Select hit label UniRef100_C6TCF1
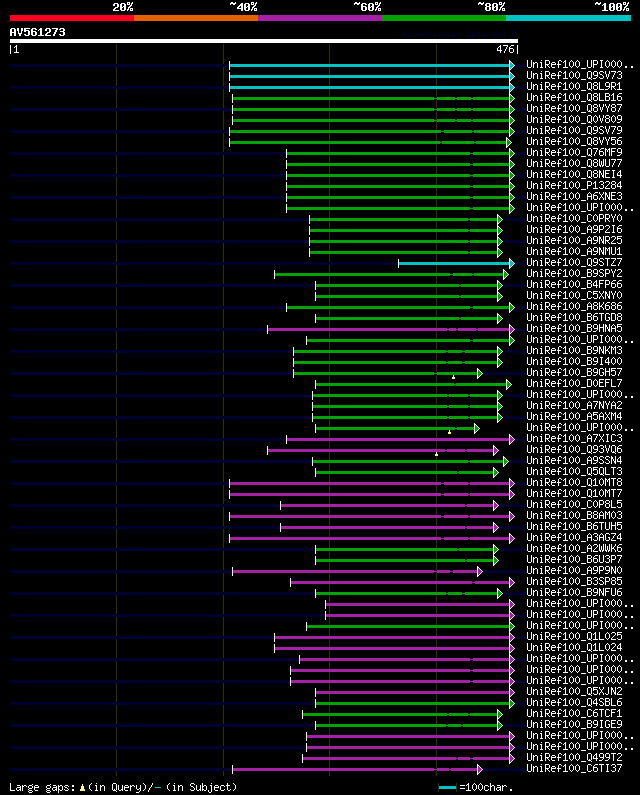The image size is (640, 795). (x=574, y=714)
